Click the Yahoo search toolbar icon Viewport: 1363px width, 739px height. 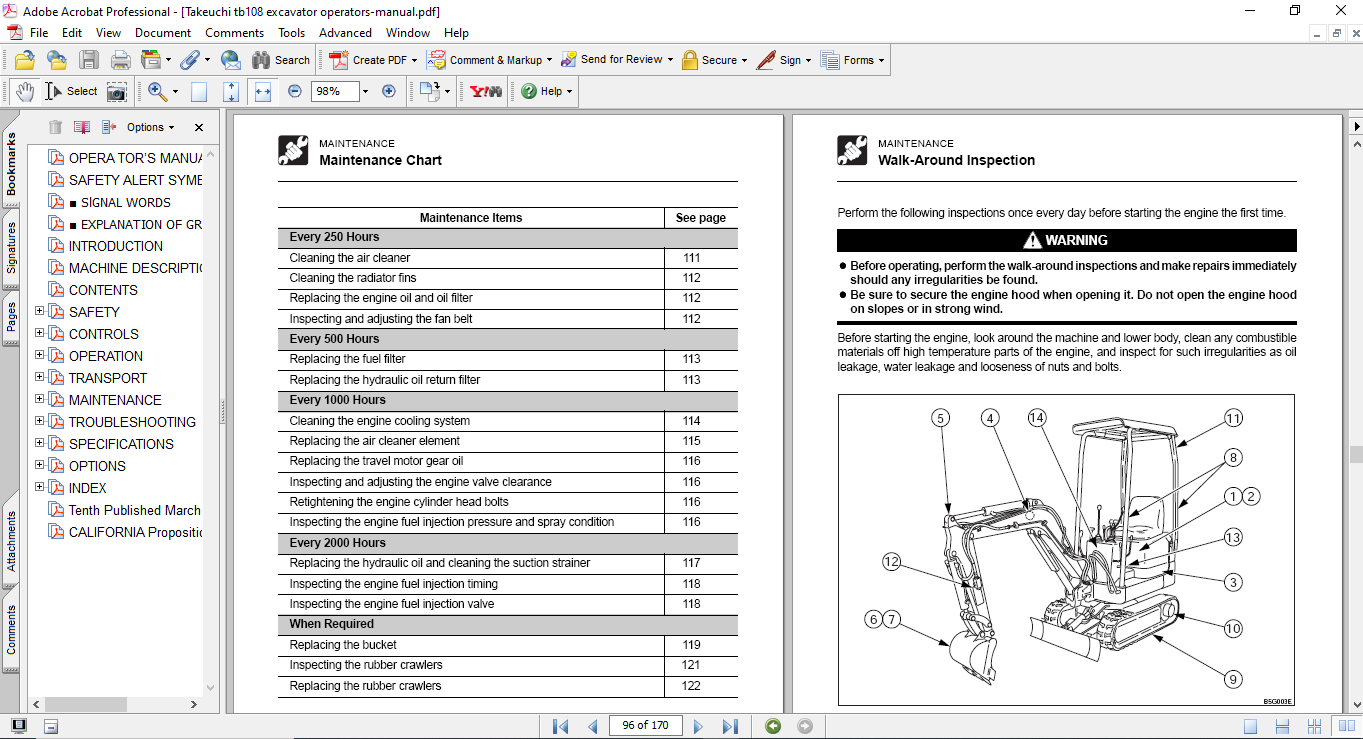(x=486, y=91)
